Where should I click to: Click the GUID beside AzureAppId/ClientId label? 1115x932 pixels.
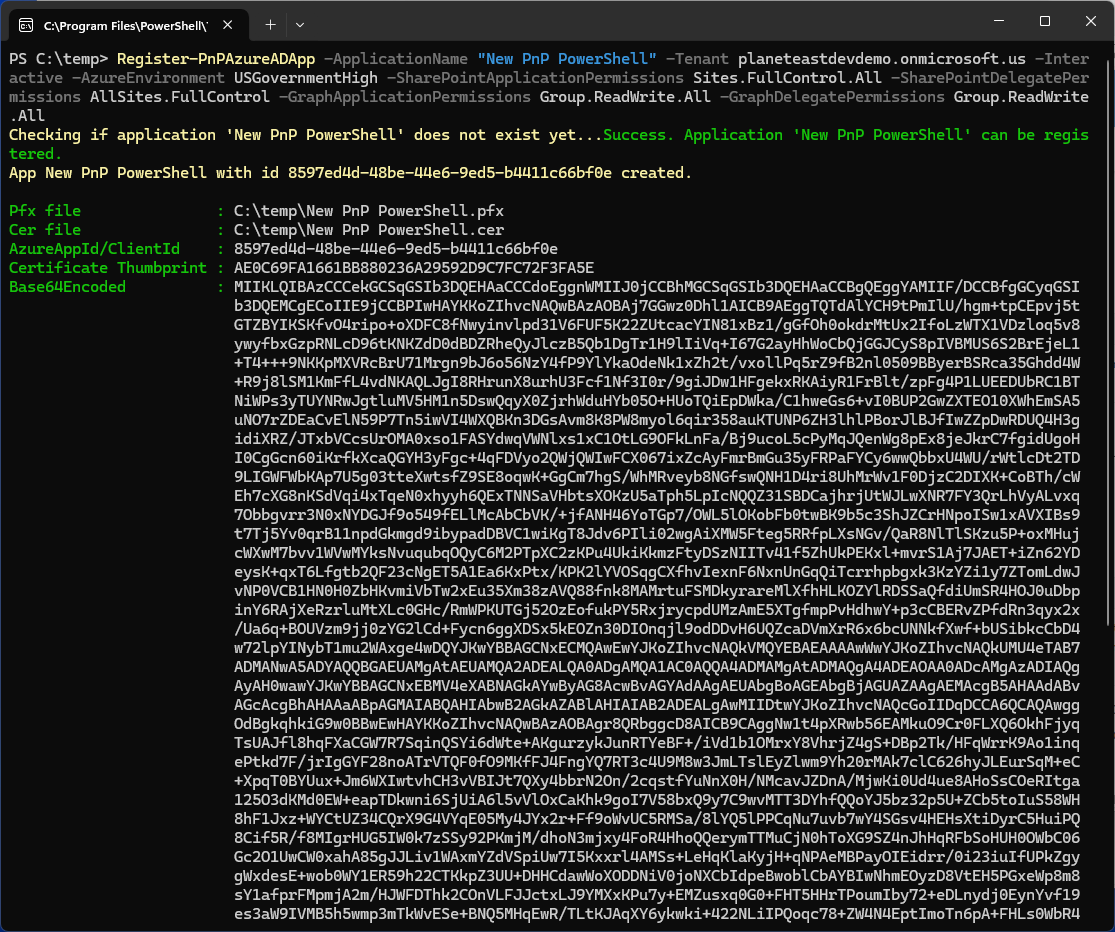point(395,249)
